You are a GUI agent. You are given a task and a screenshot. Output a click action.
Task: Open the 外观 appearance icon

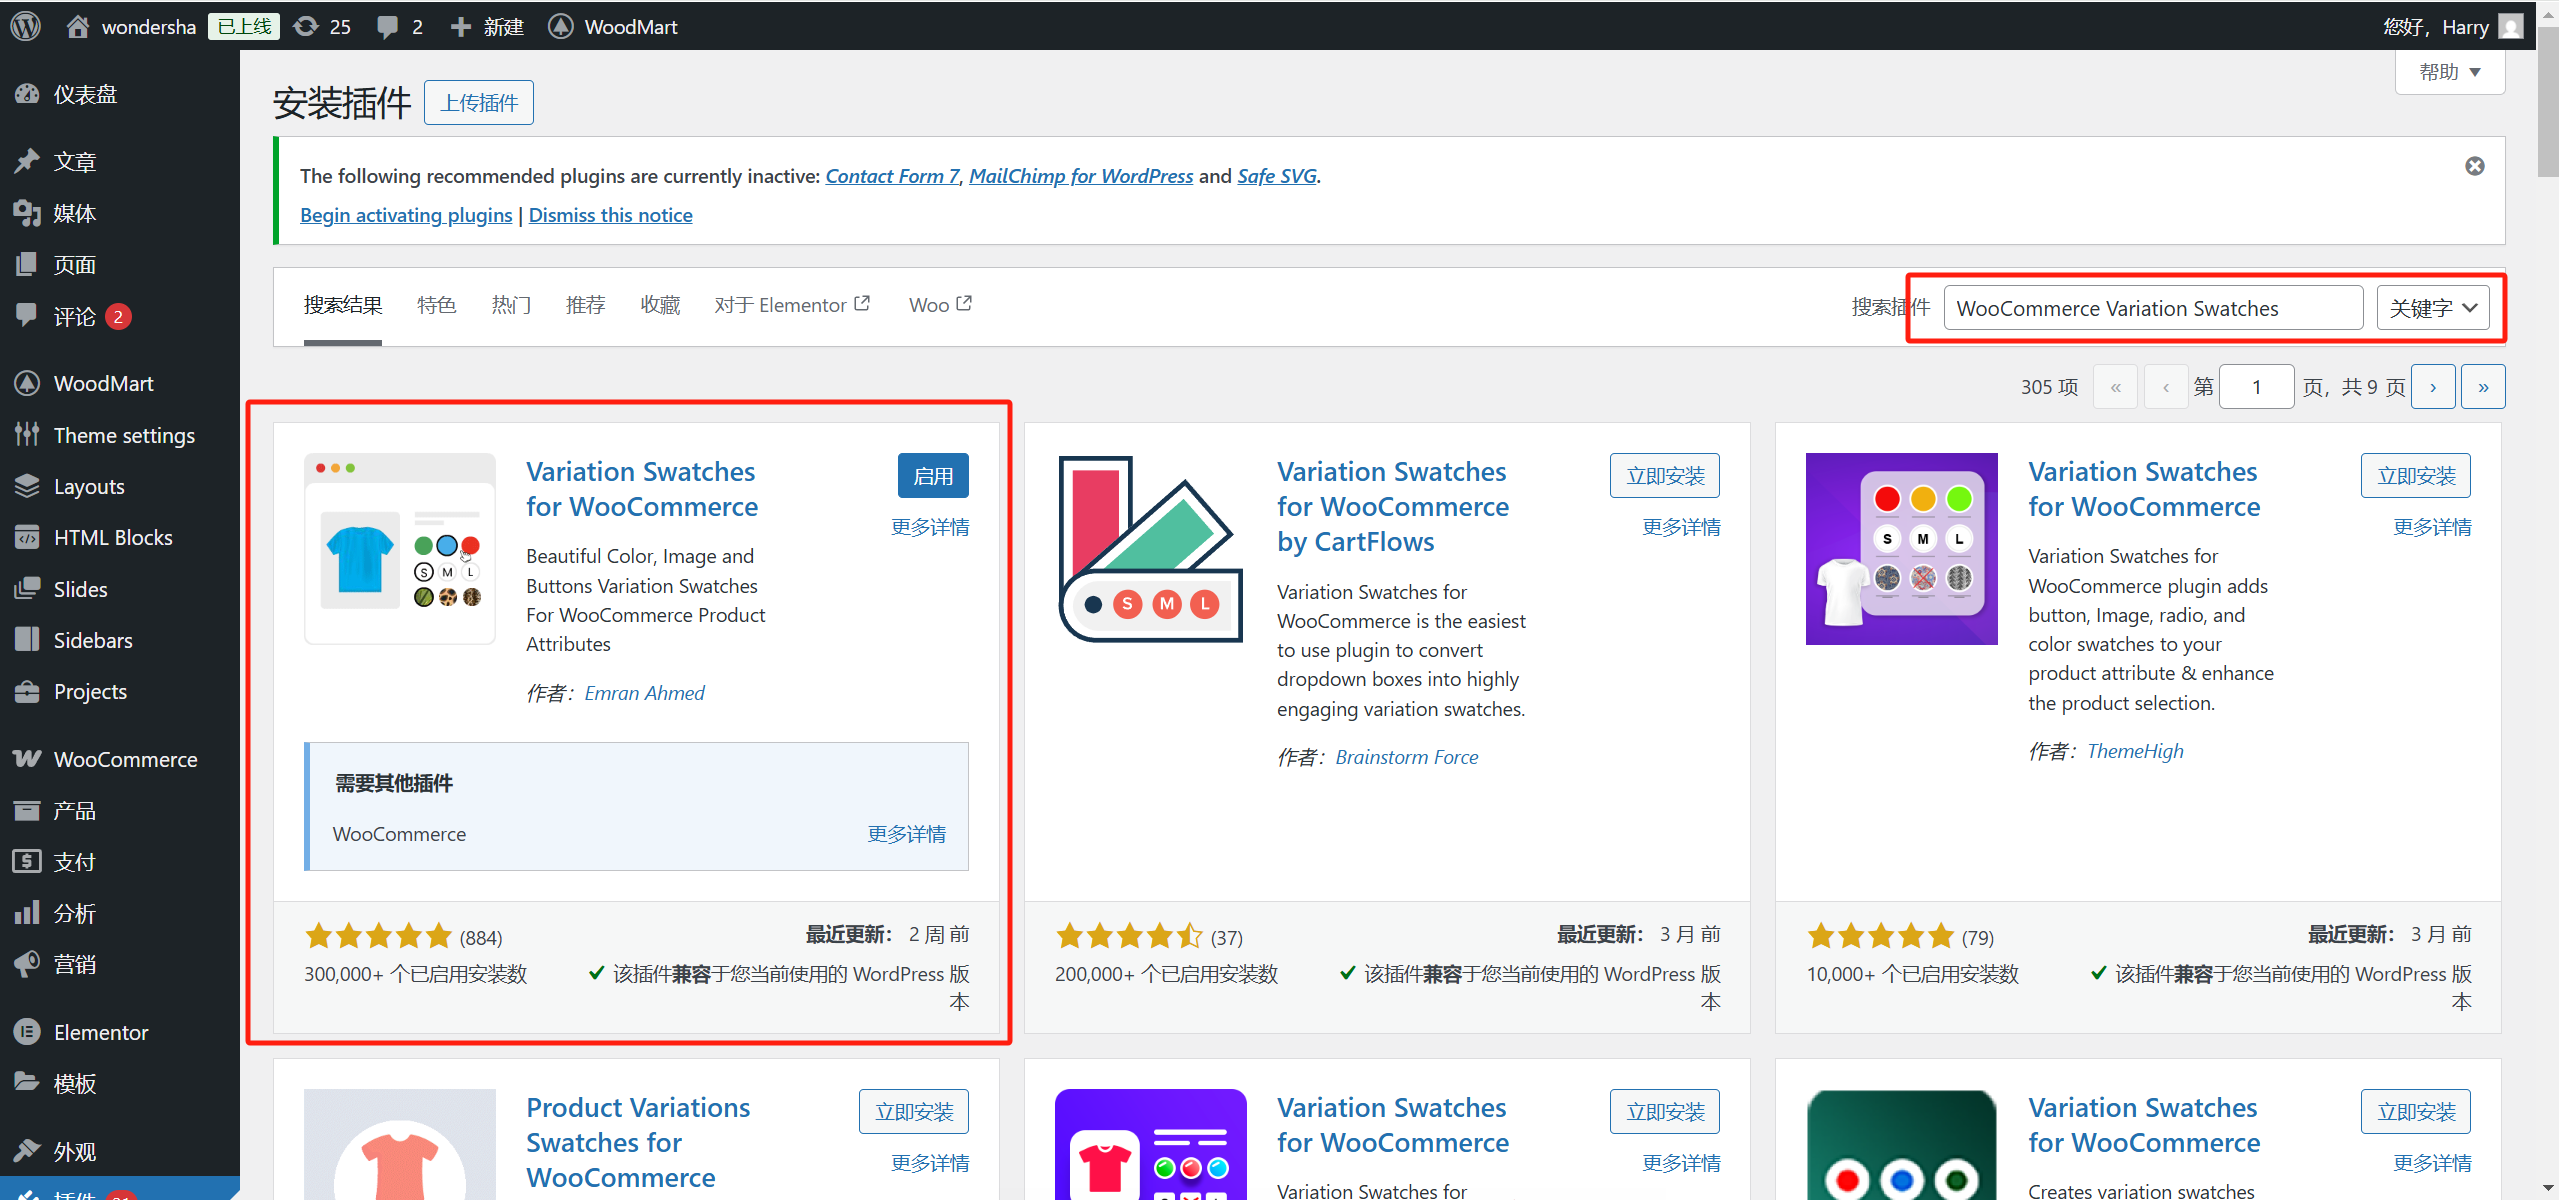pyautogui.click(x=28, y=1150)
